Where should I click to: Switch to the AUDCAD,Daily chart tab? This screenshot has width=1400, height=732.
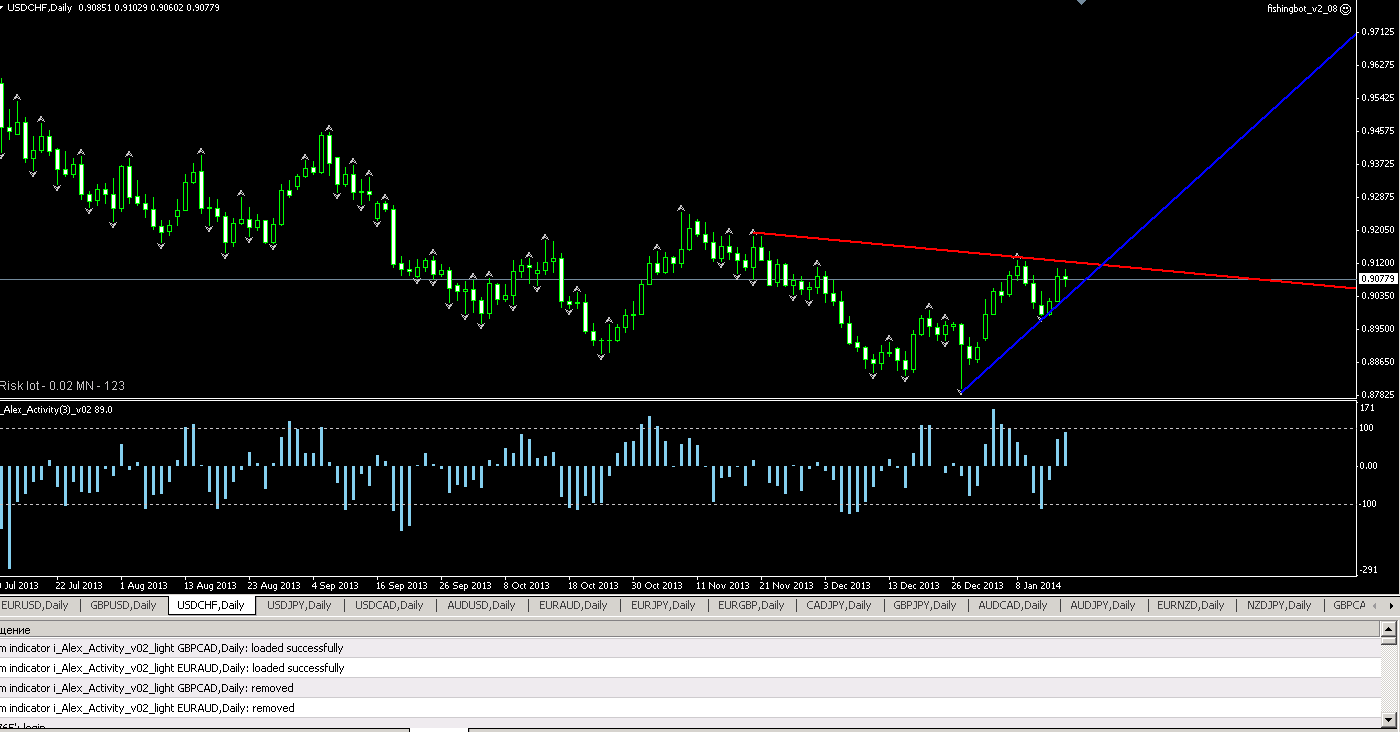(x=1013, y=605)
